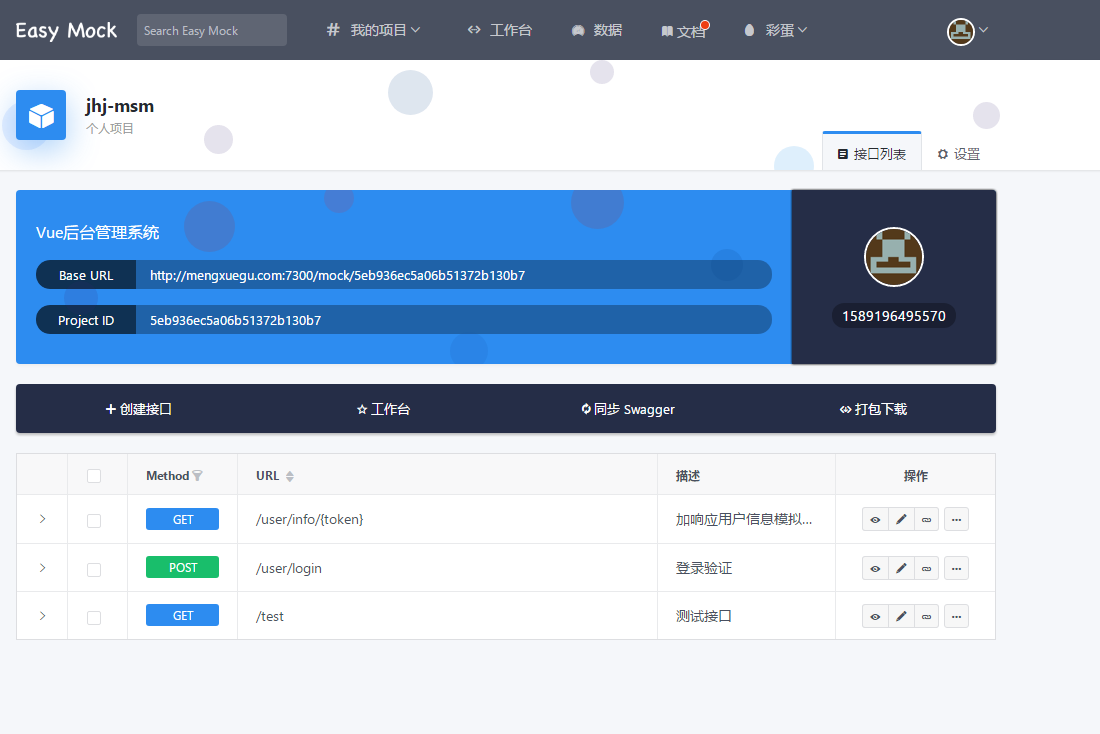The width and height of the screenshot is (1100, 734).
Task: Switch to the 设置 tab
Action: click(959, 154)
